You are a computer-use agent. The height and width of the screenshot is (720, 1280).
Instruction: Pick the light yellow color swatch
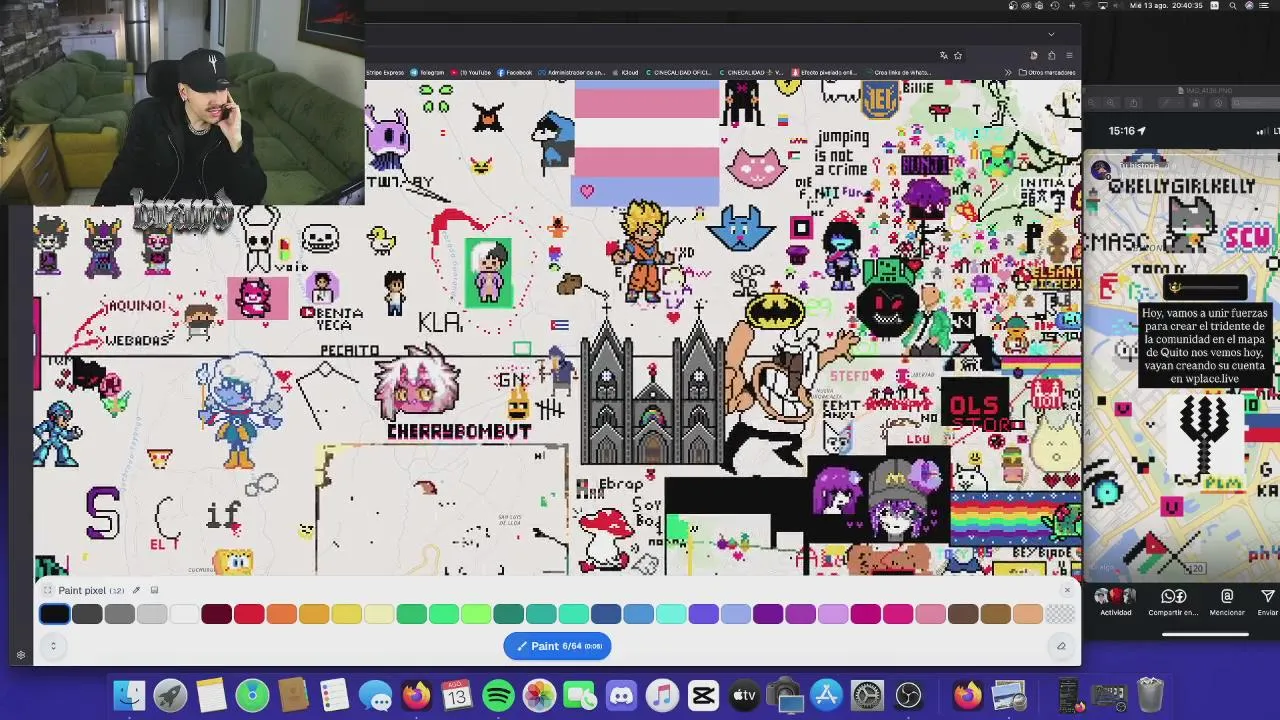[x=379, y=614]
